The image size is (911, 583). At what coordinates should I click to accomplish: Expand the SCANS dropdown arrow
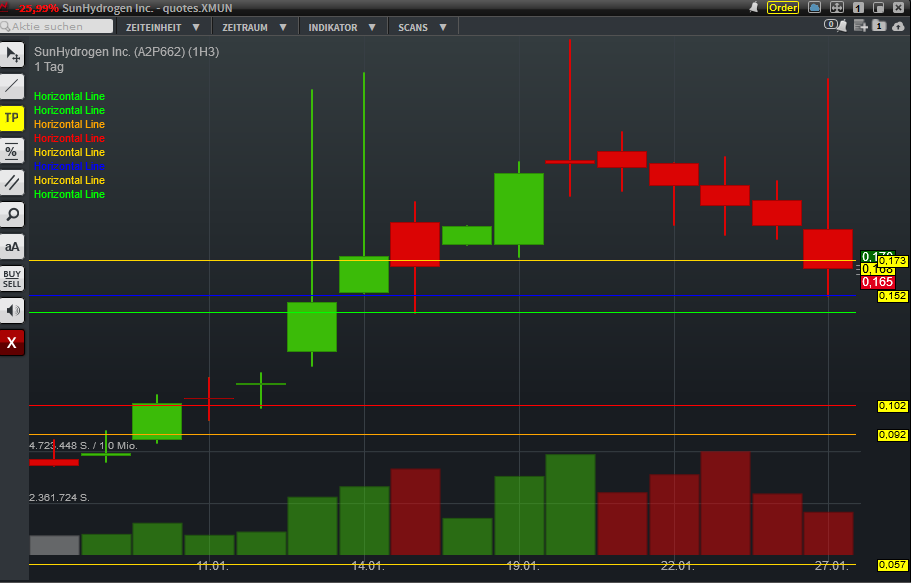[443, 27]
